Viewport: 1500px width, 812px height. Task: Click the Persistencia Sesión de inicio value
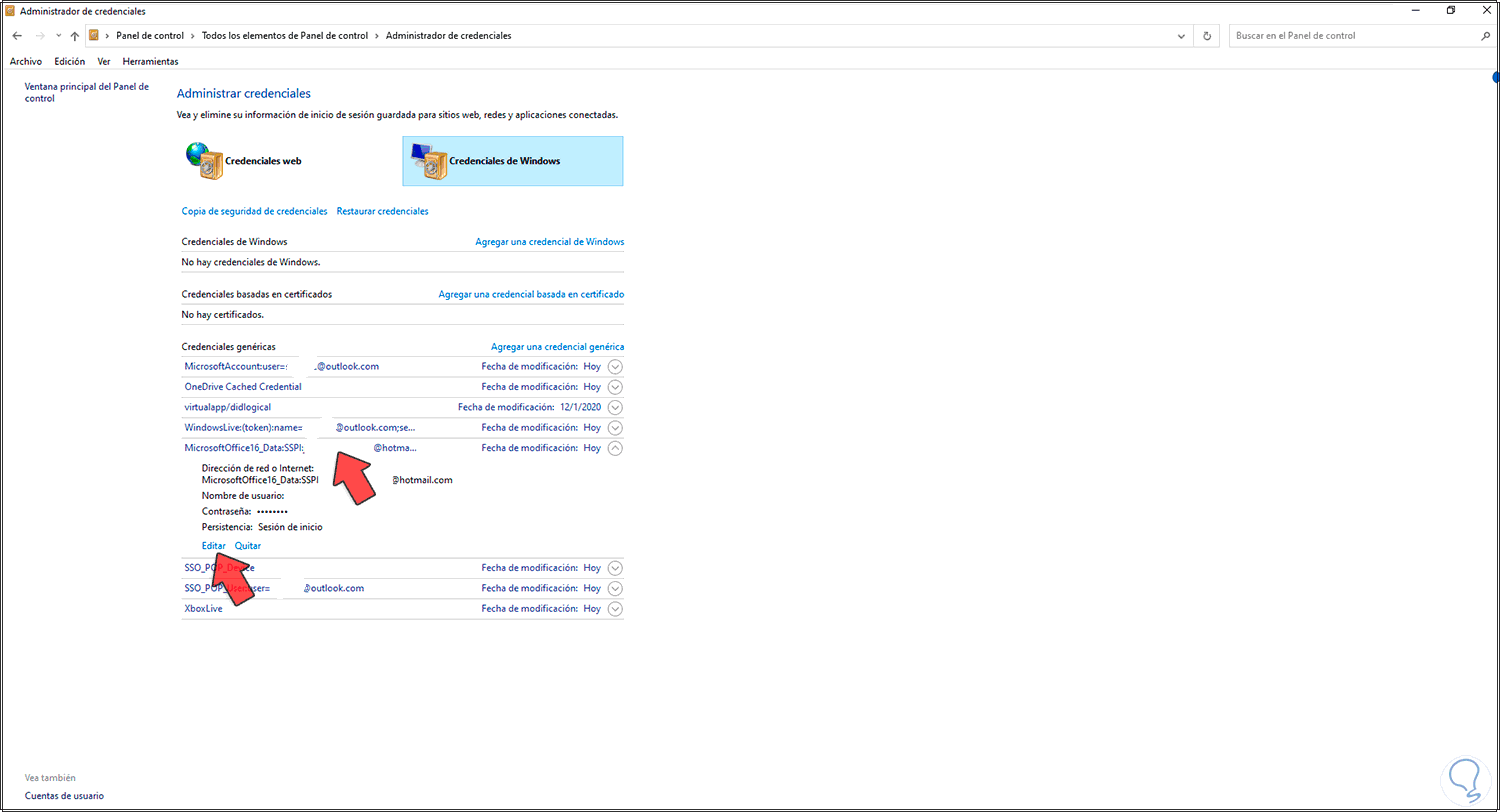(x=290, y=526)
